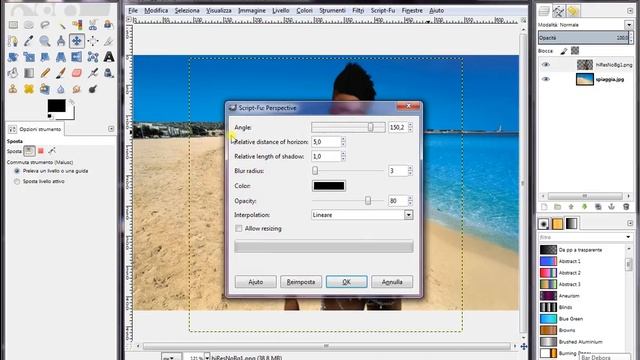Select the Ellipse Select tool
Viewport: 640px width, 360px height.
pos(29,25)
